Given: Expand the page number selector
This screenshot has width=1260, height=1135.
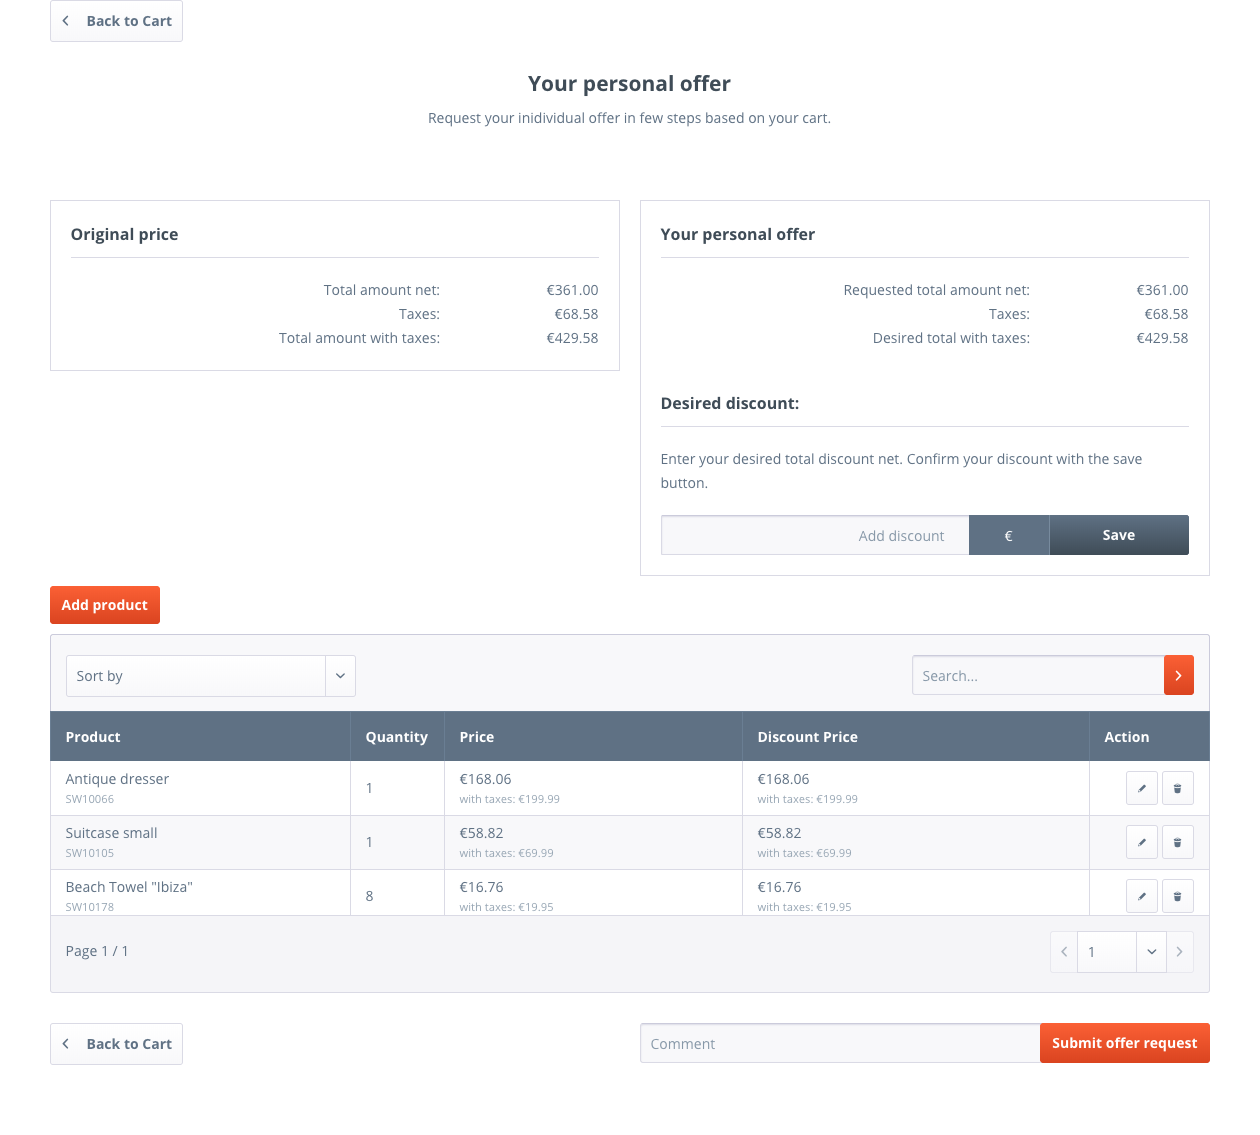Looking at the screenshot, I should pyautogui.click(x=1151, y=952).
